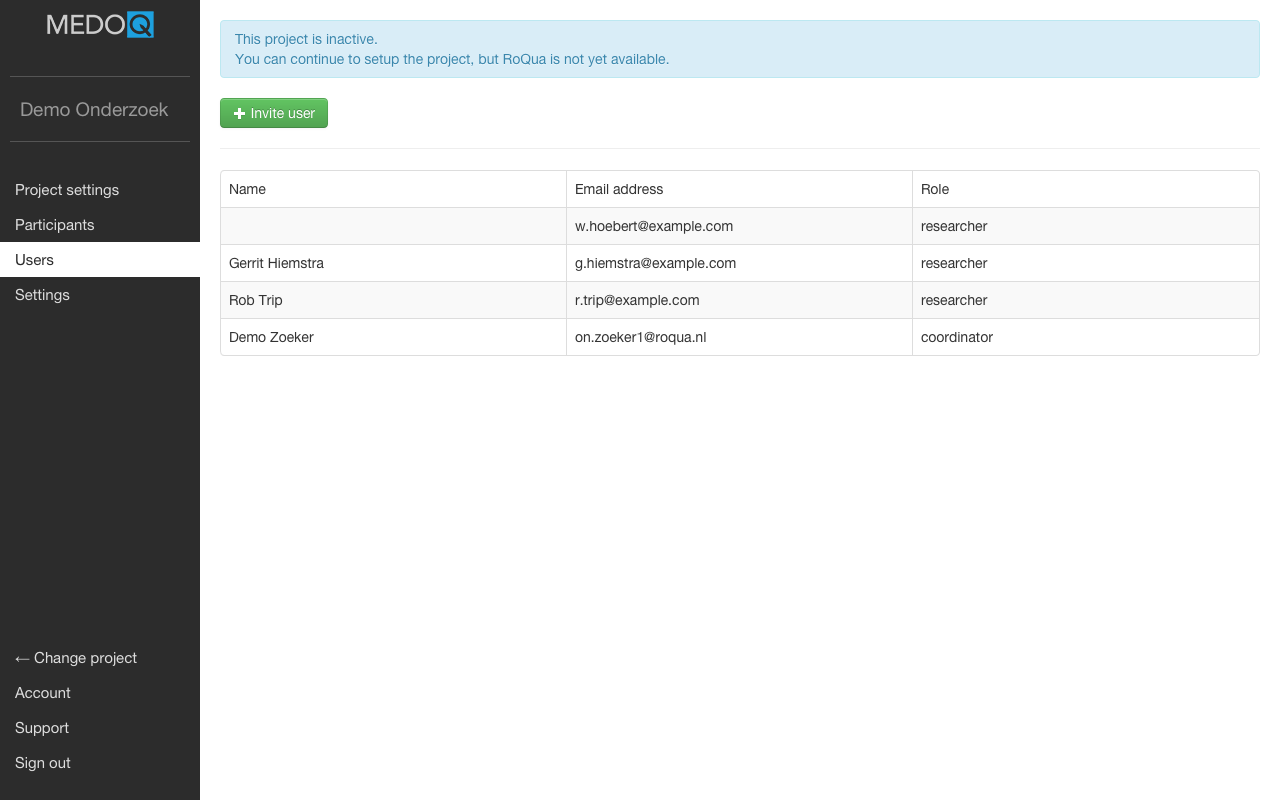The height and width of the screenshot is (800, 1280).
Task: Select the Gerrit Hiemstra name cell
Action: point(276,263)
